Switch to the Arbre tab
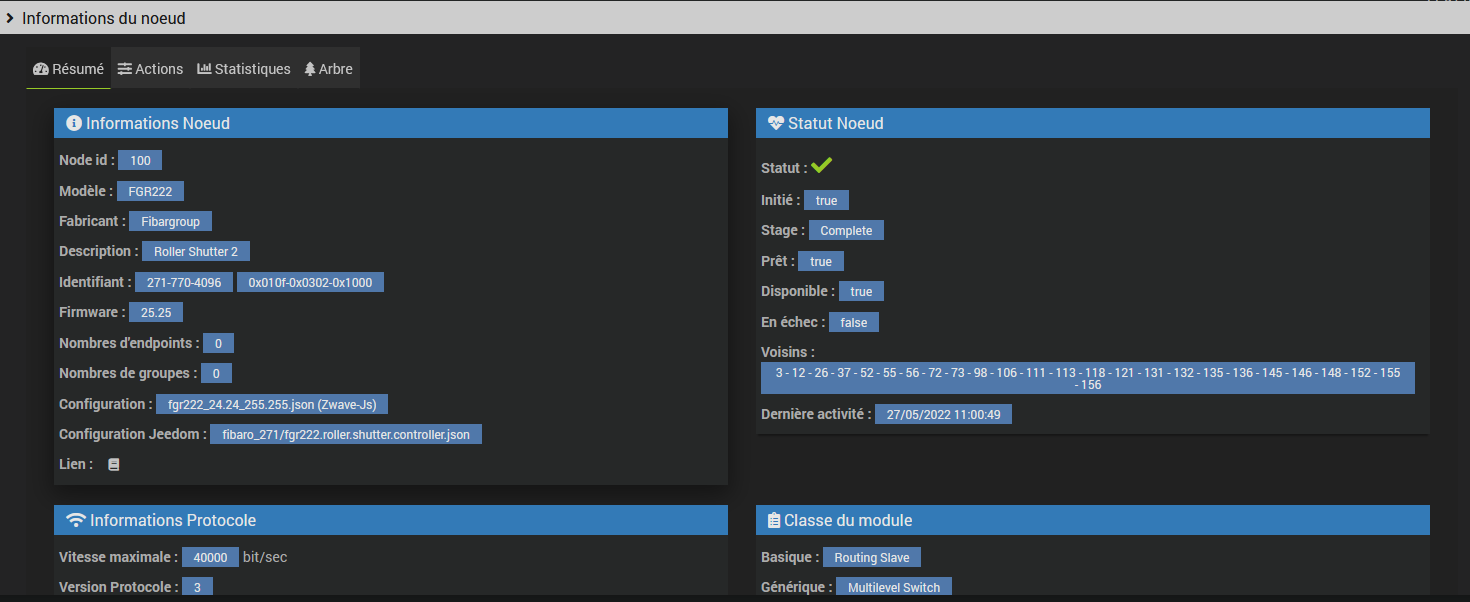 coord(328,69)
